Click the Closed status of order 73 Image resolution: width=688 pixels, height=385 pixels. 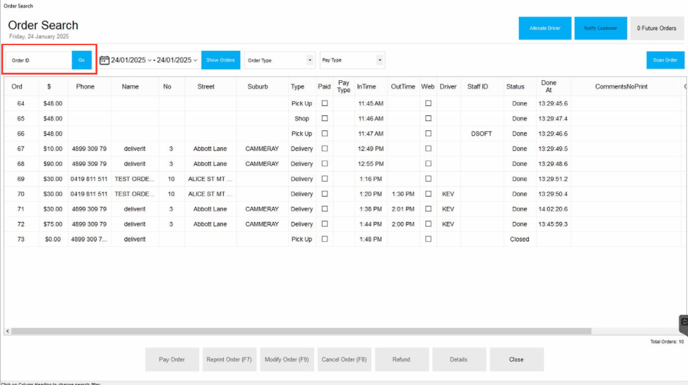coord(520,239)
